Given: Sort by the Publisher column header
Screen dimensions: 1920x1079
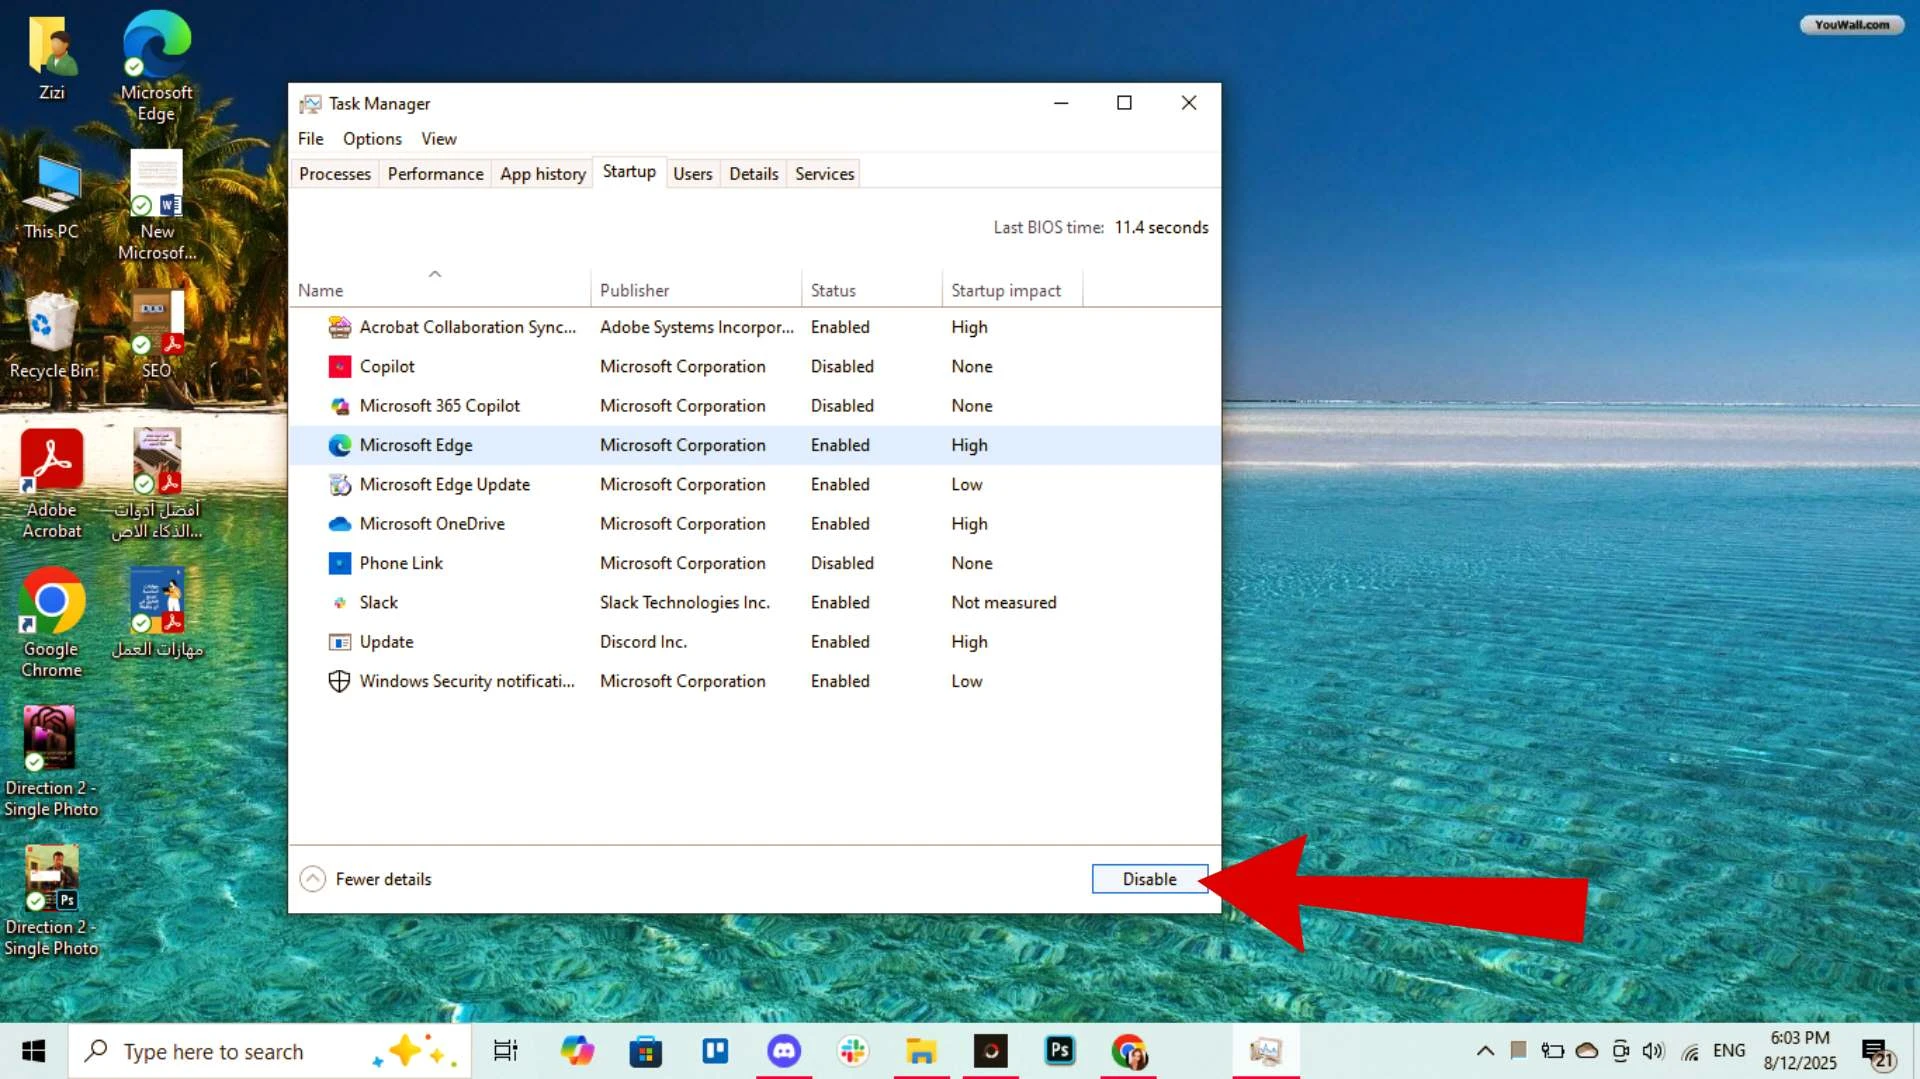Looking at the screenshot, I should tap(696, 290).
